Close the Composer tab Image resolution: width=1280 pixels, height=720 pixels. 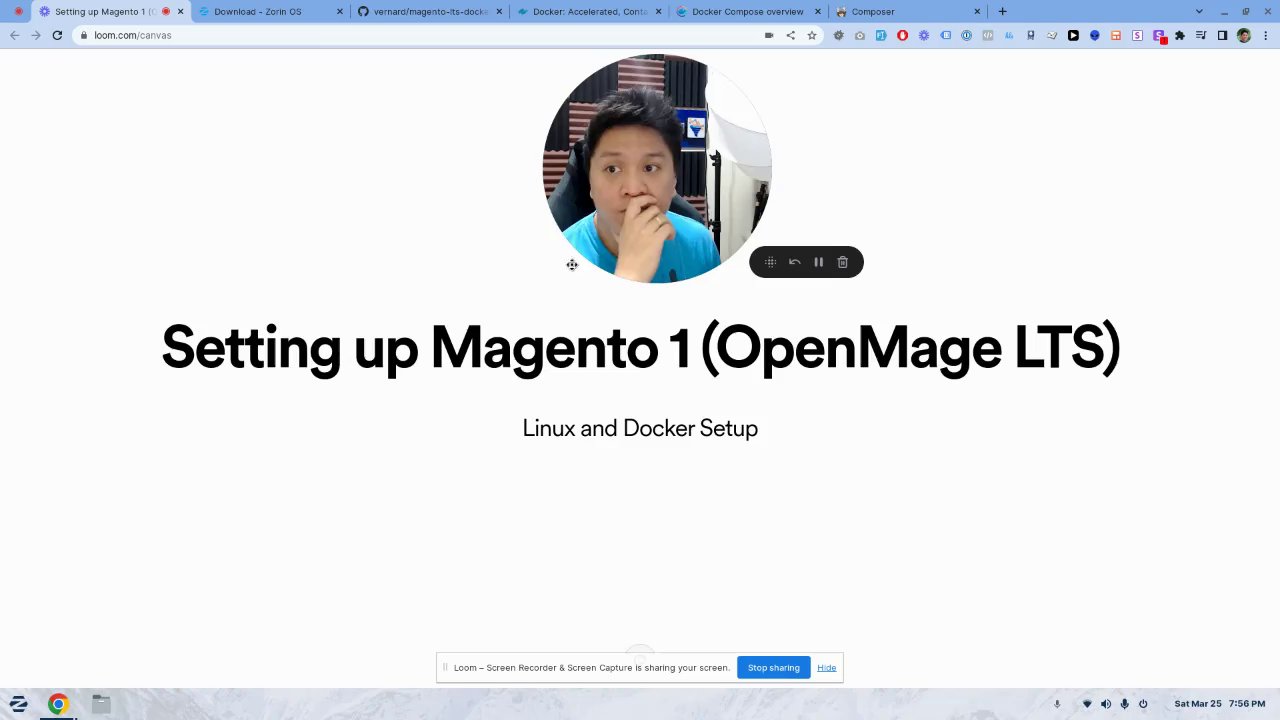click(977, 11)
